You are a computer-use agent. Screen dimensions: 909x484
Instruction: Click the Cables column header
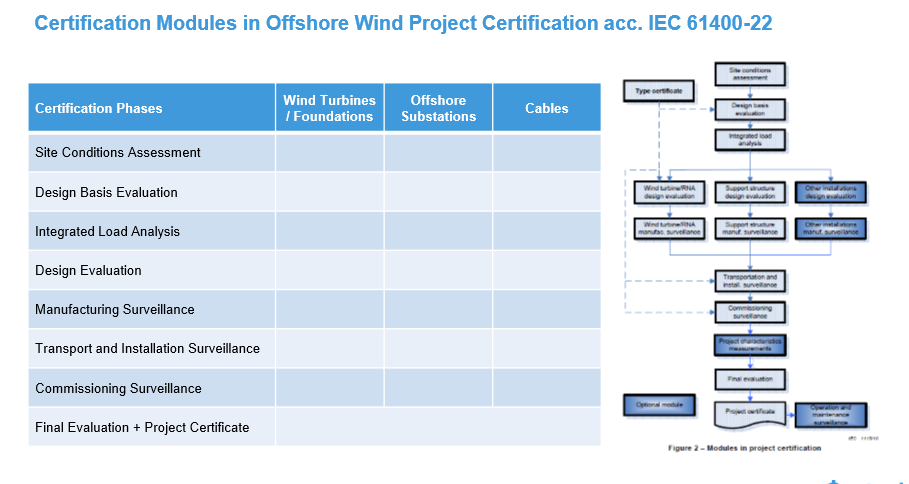point(546,108)
